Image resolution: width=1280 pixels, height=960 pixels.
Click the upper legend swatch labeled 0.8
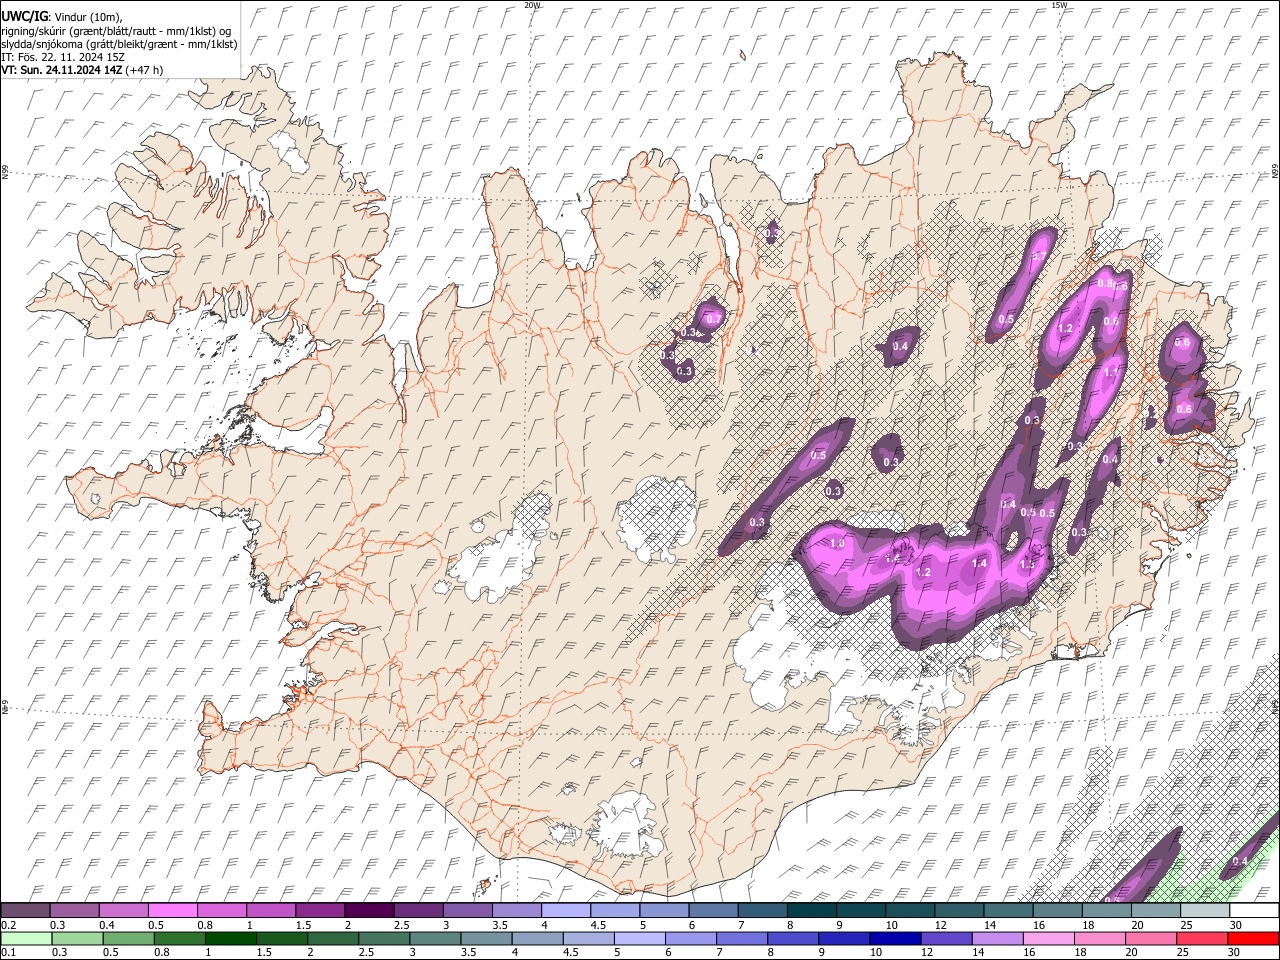click(x=222, y=910)
